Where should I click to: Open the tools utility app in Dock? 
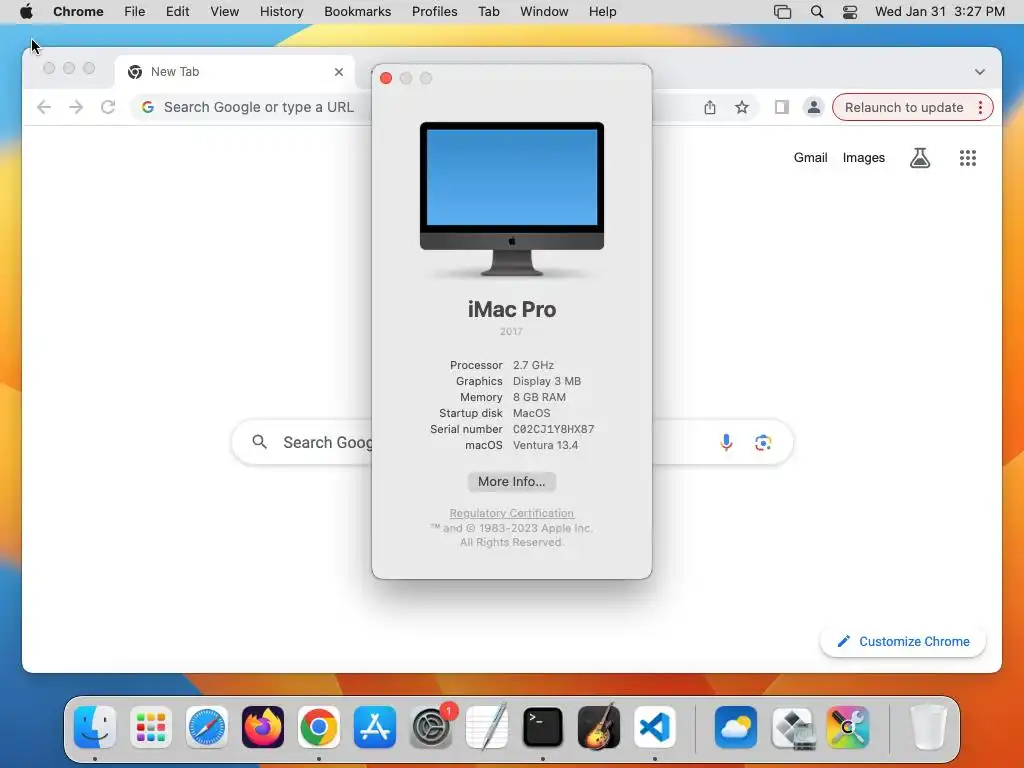coord(848,726)
